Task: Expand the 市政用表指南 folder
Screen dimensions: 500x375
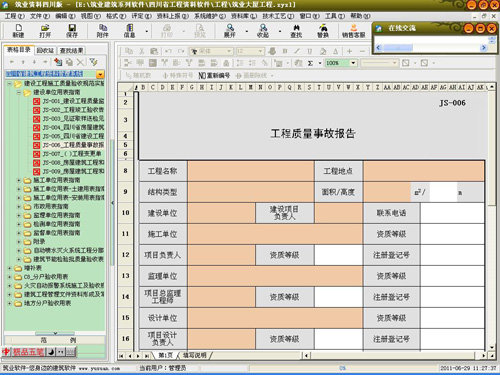Action: [x=19, y=207]
